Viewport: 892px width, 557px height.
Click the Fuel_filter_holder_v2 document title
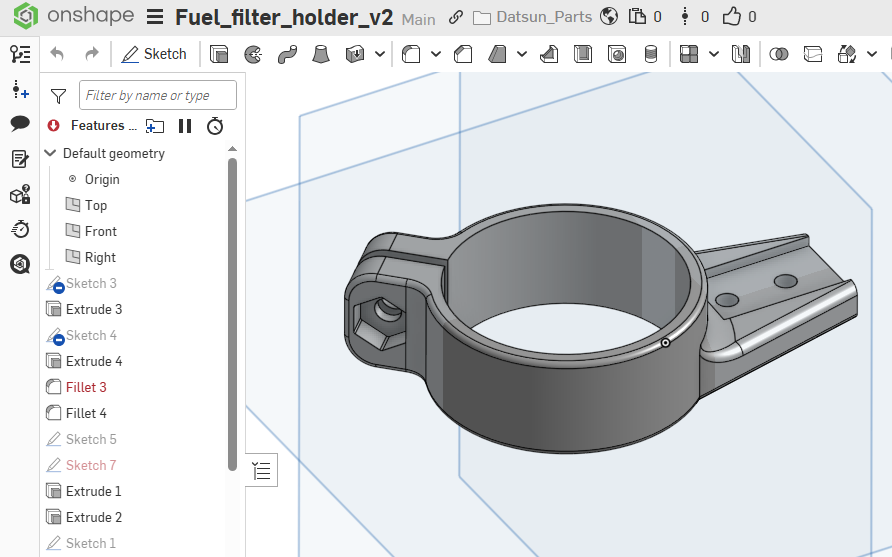click(284, 18)
